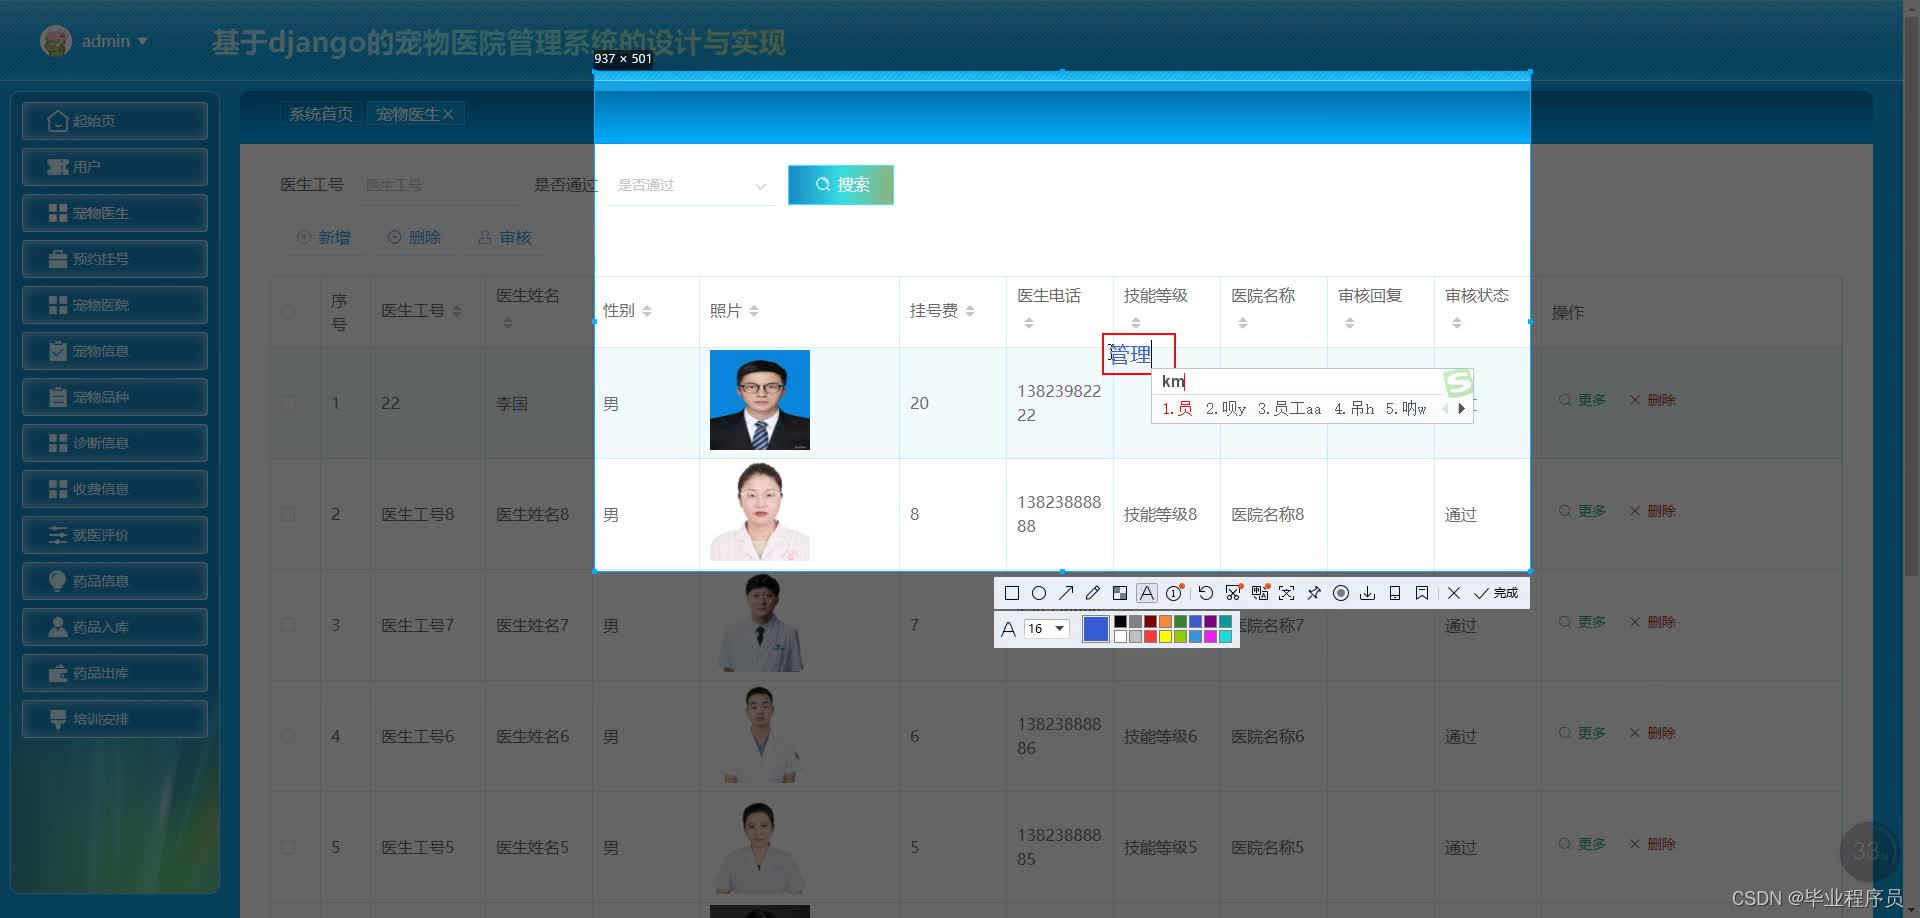Cancel the screenshot with X icon
This screenshot has height=918, width=1920.
1454,593
